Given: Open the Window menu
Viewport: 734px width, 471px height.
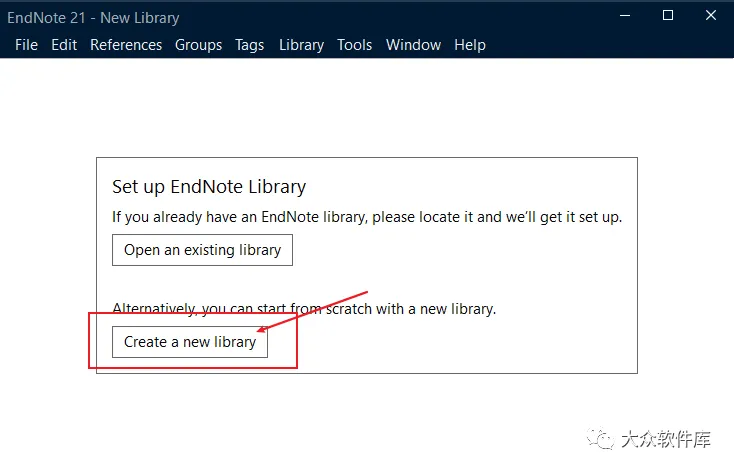Looking at the screenshot, I should (413, 45).
